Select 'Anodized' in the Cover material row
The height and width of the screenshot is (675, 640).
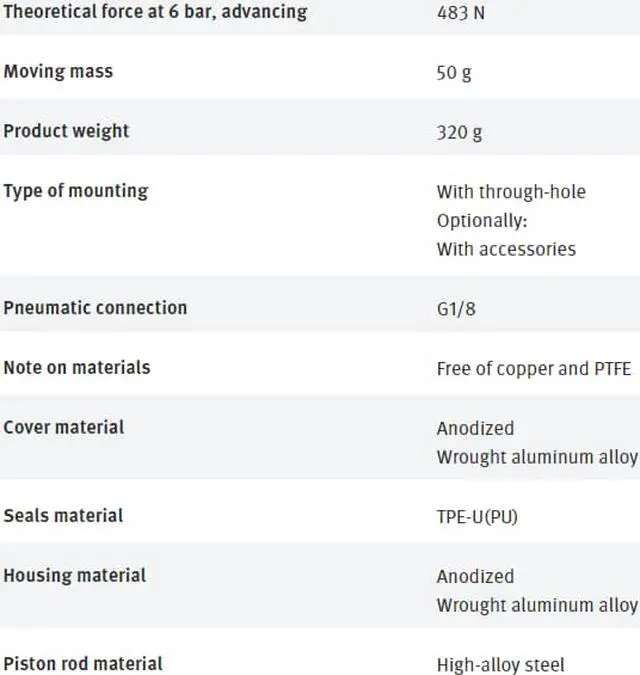[475, 429]
